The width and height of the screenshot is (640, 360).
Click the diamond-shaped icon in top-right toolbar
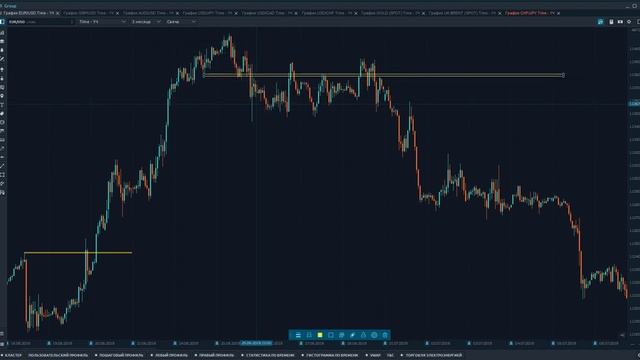pyautogui.click(x=629, y=22)
